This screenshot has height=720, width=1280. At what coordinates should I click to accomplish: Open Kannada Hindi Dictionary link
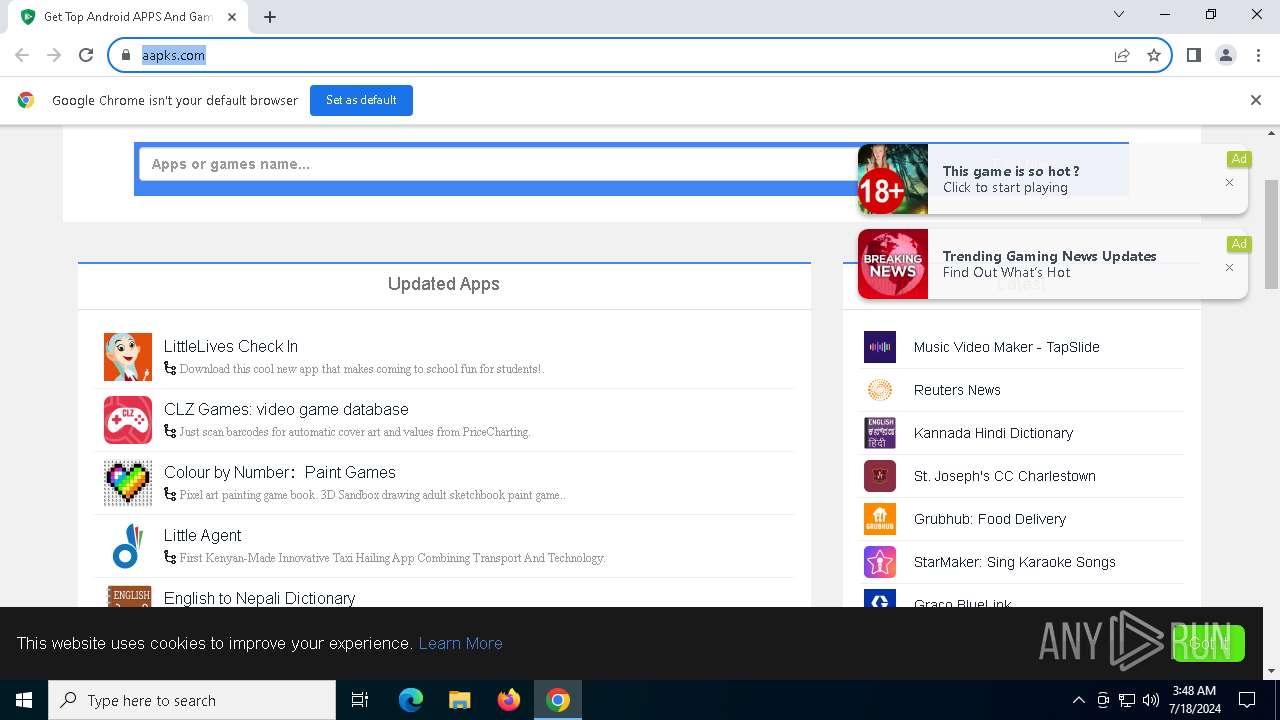pos(993,433)
